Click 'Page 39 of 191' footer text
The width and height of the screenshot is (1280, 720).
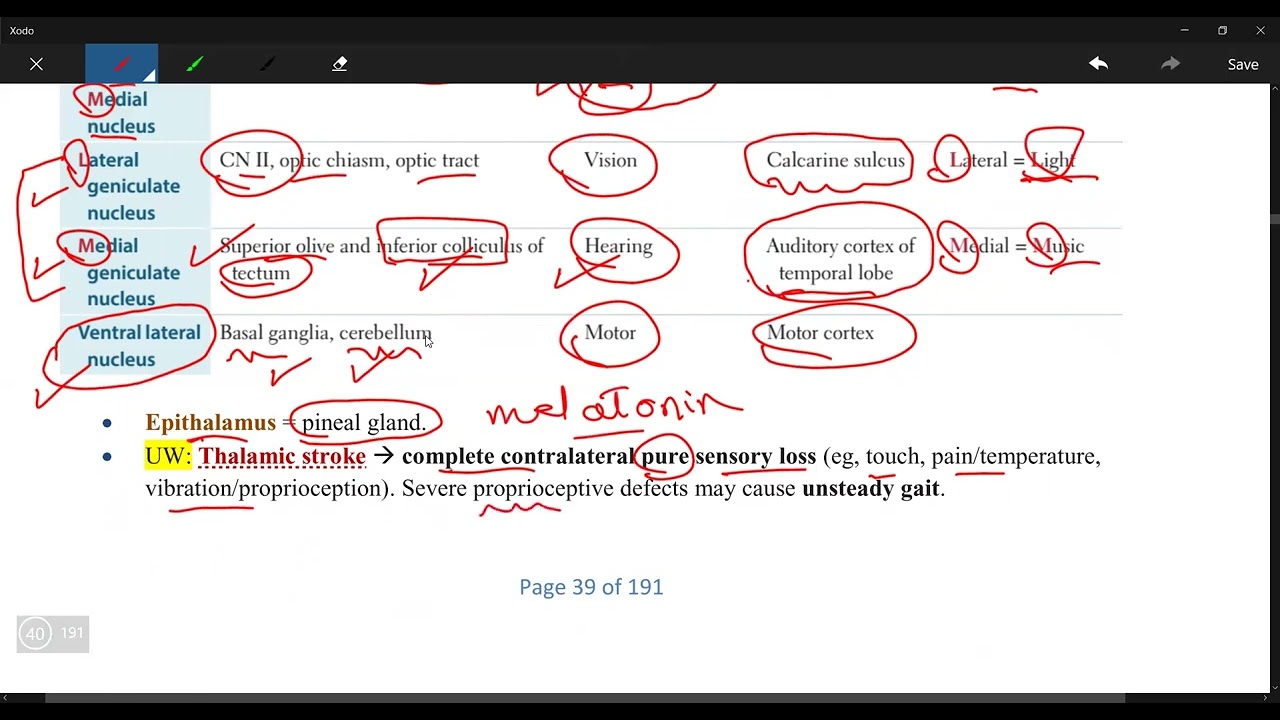591,587
